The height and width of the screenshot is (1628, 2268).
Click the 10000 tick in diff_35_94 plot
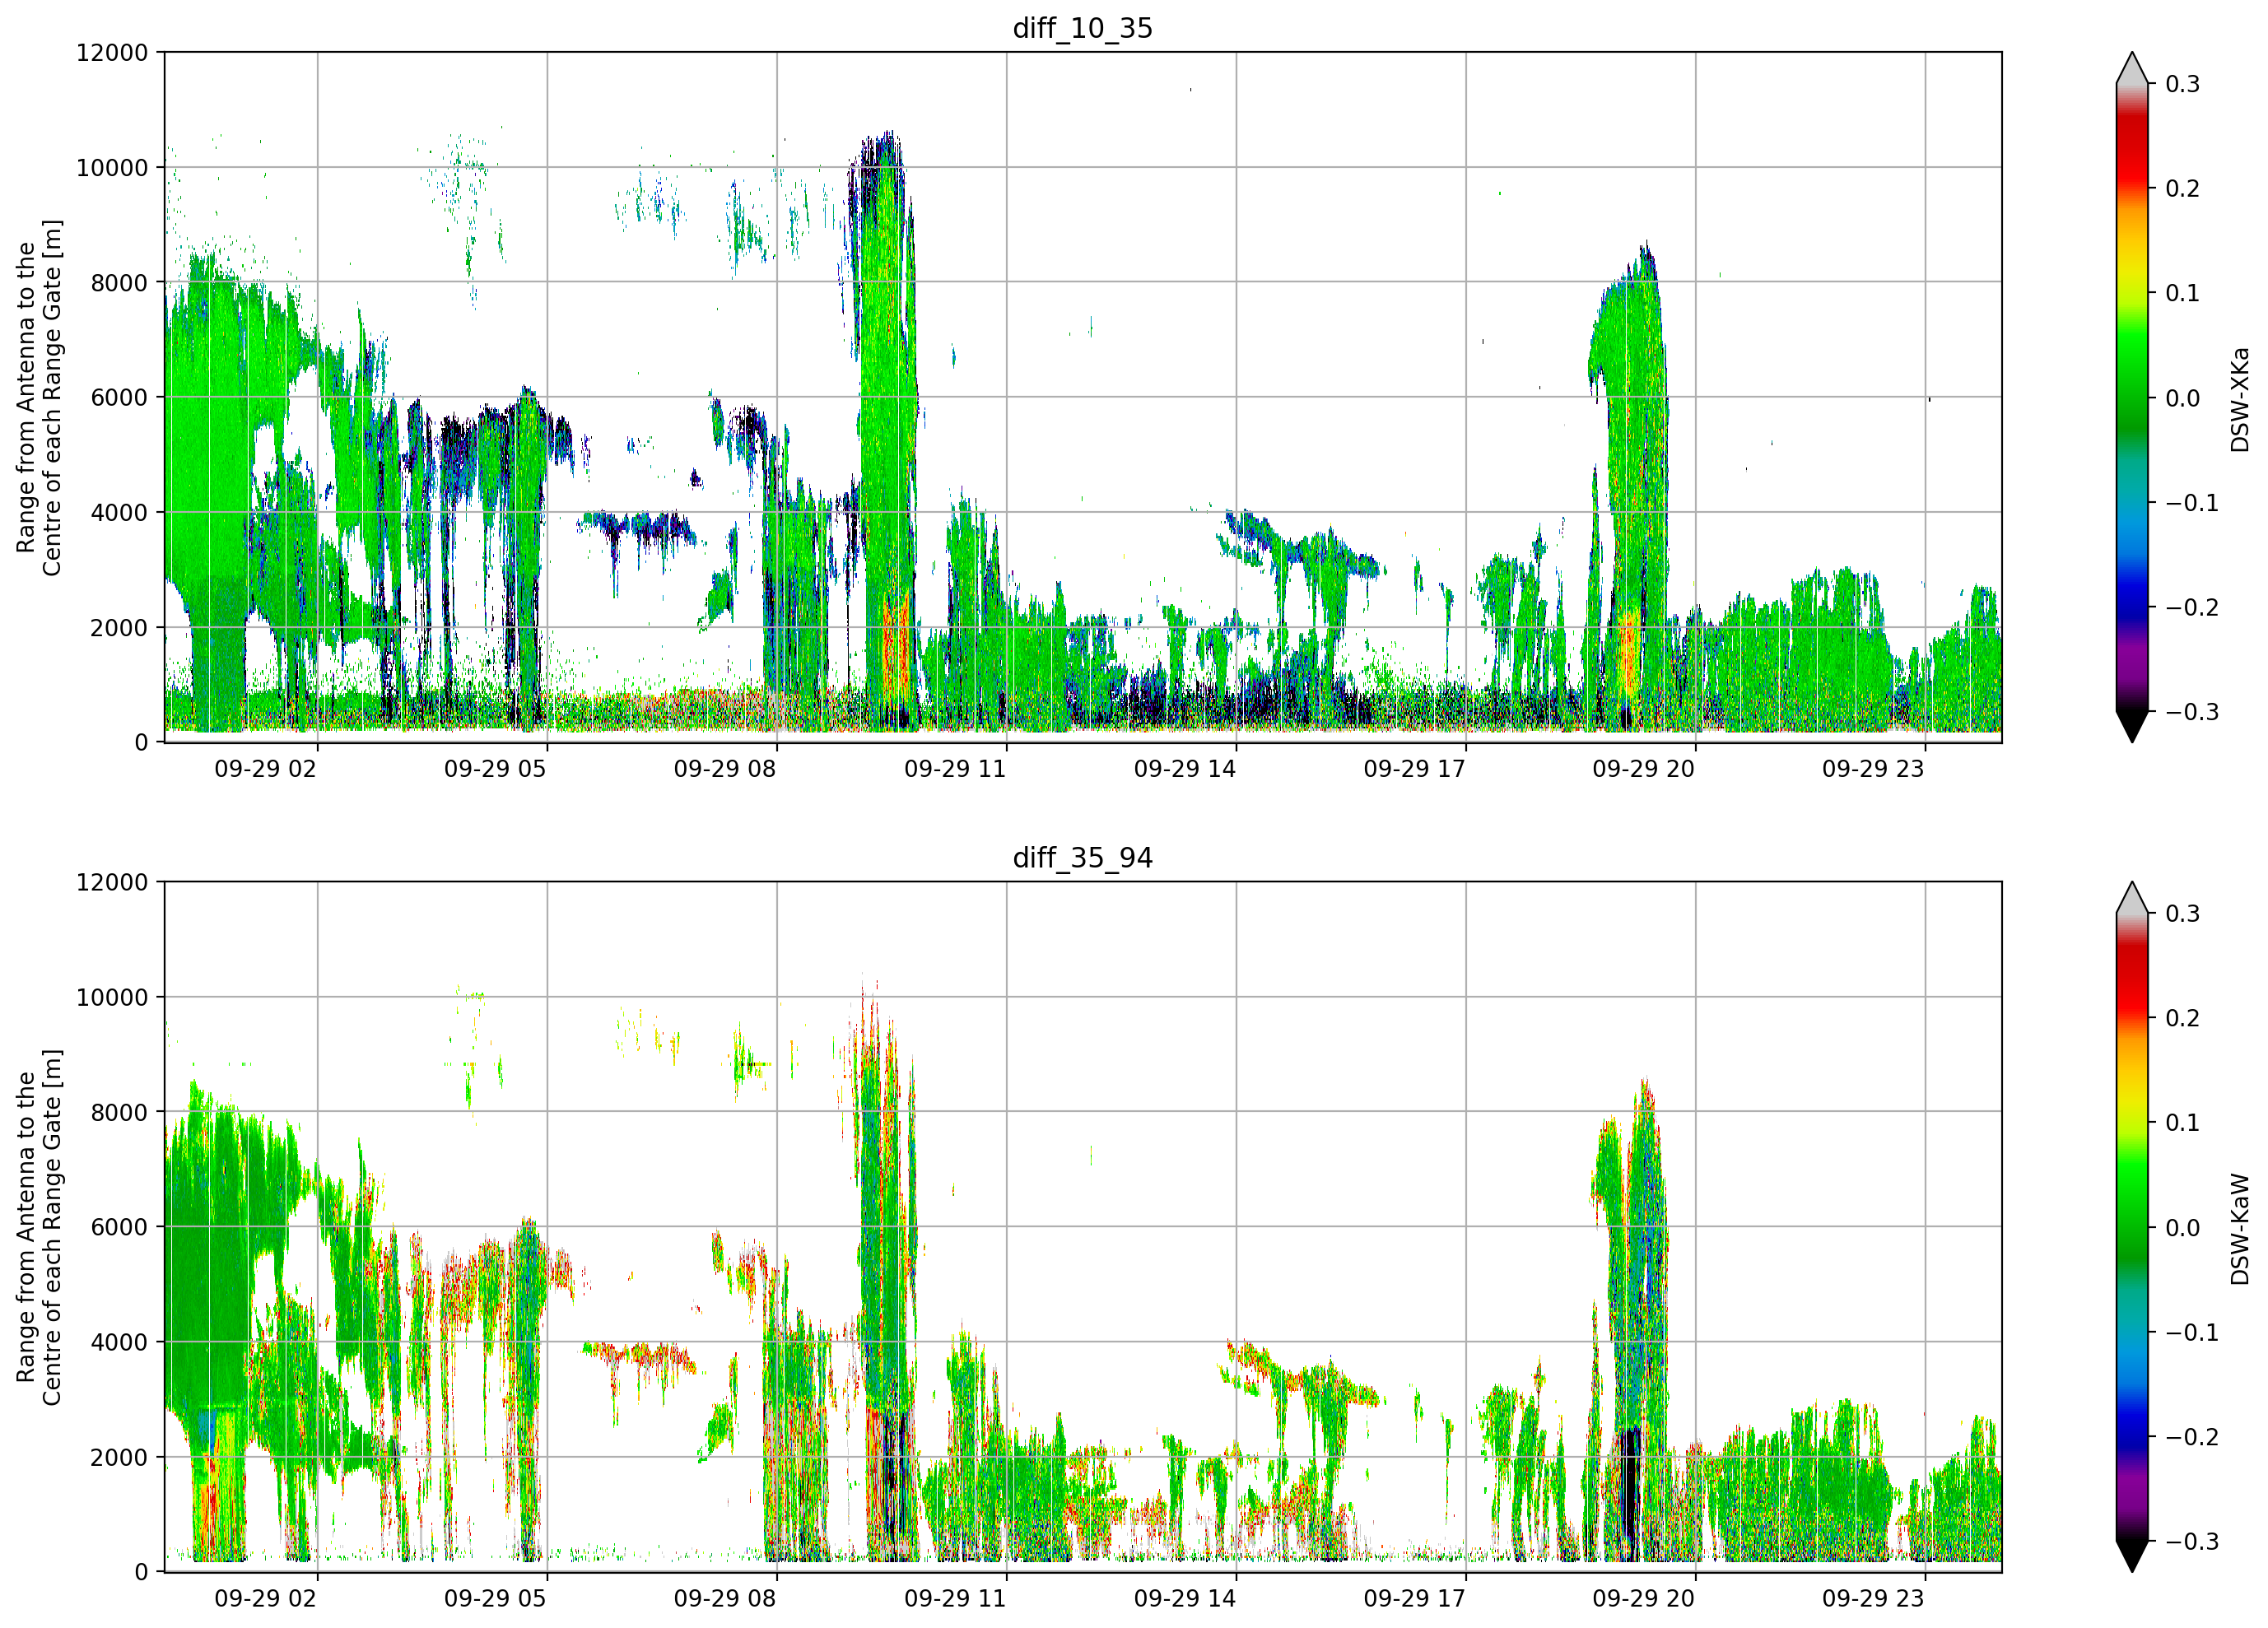coord(112,998)
